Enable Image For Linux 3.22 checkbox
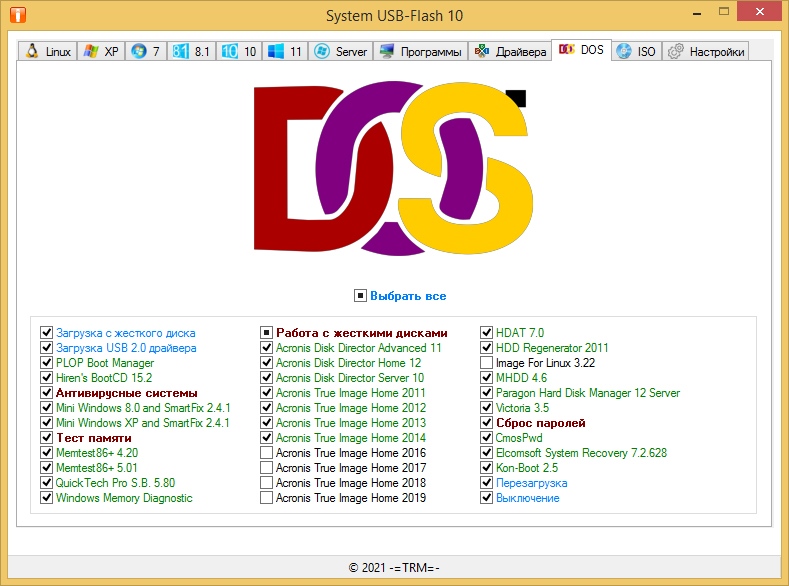The image size is (789, 586). 487,363
